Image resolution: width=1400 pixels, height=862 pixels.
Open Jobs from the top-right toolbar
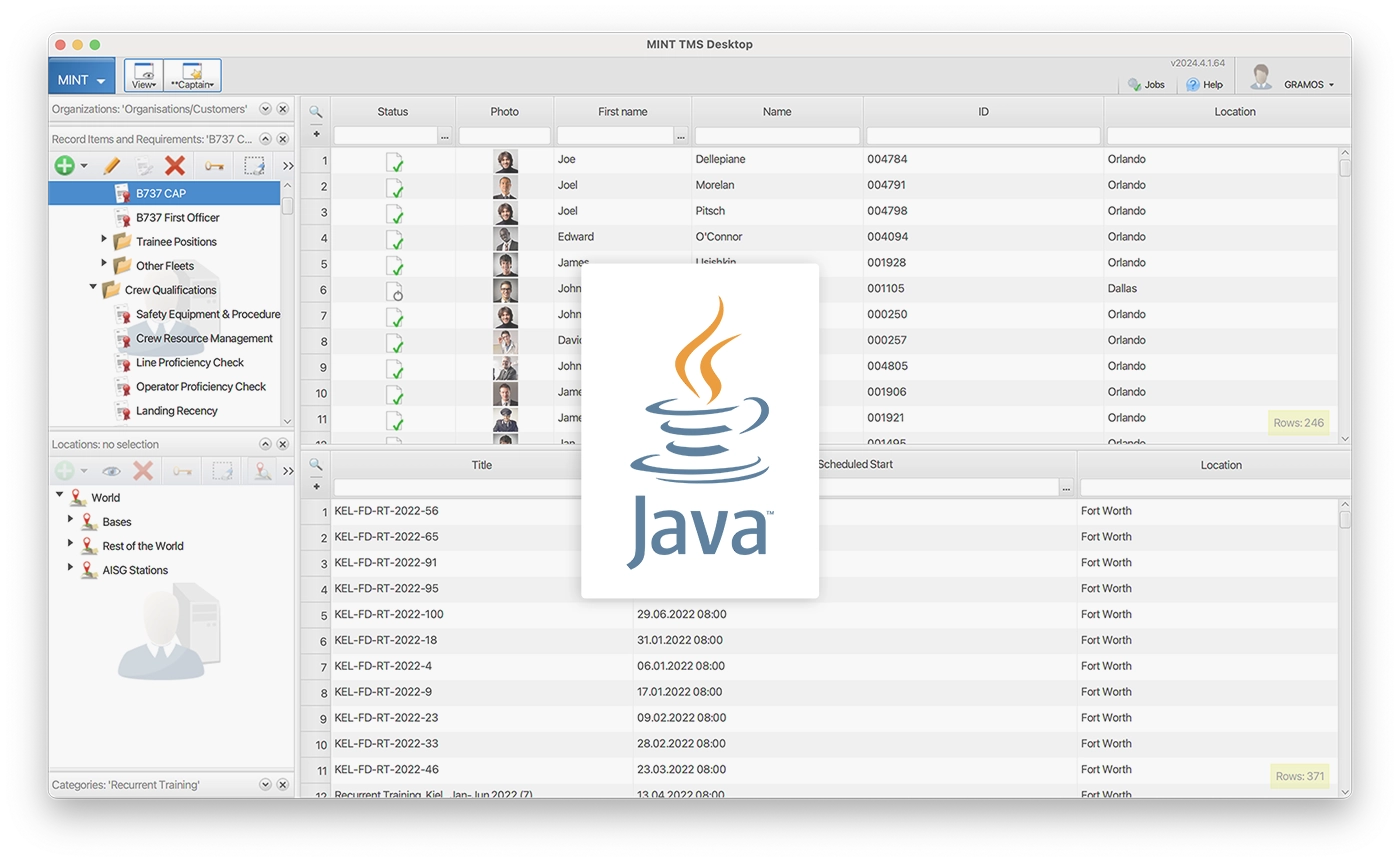click(x=1146, y=85)
